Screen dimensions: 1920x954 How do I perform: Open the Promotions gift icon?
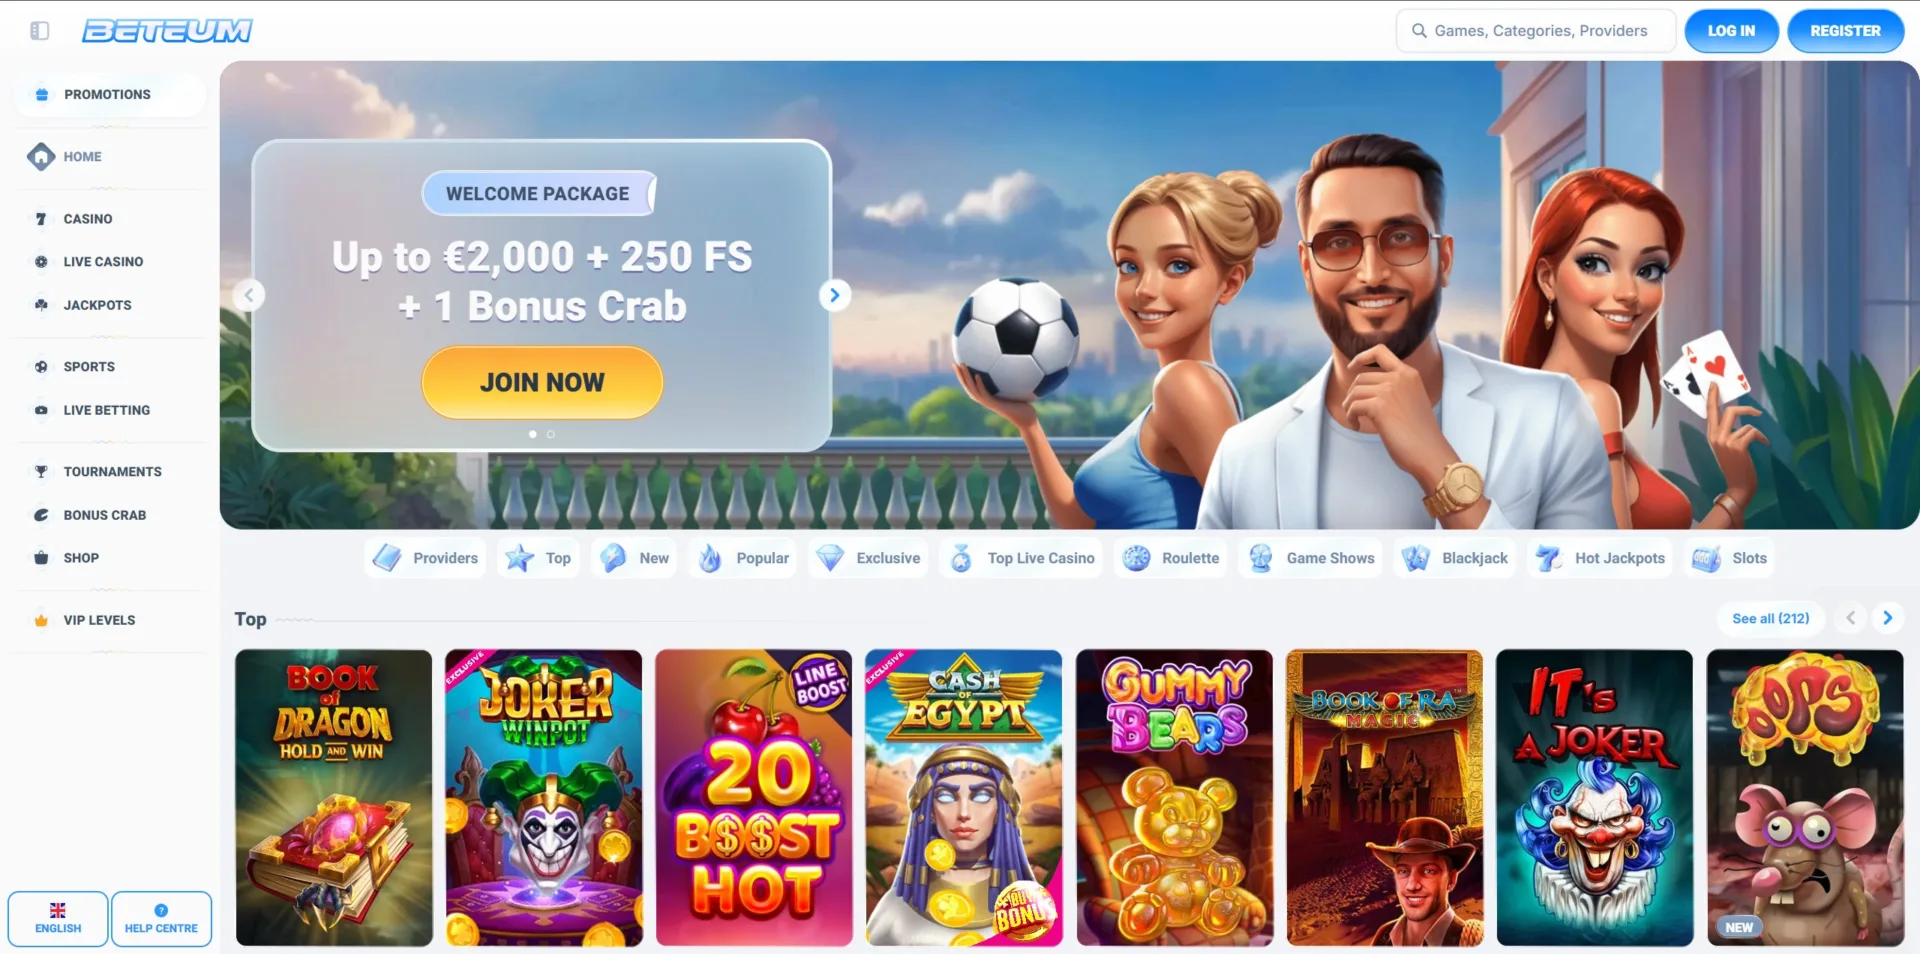[42, 94]
